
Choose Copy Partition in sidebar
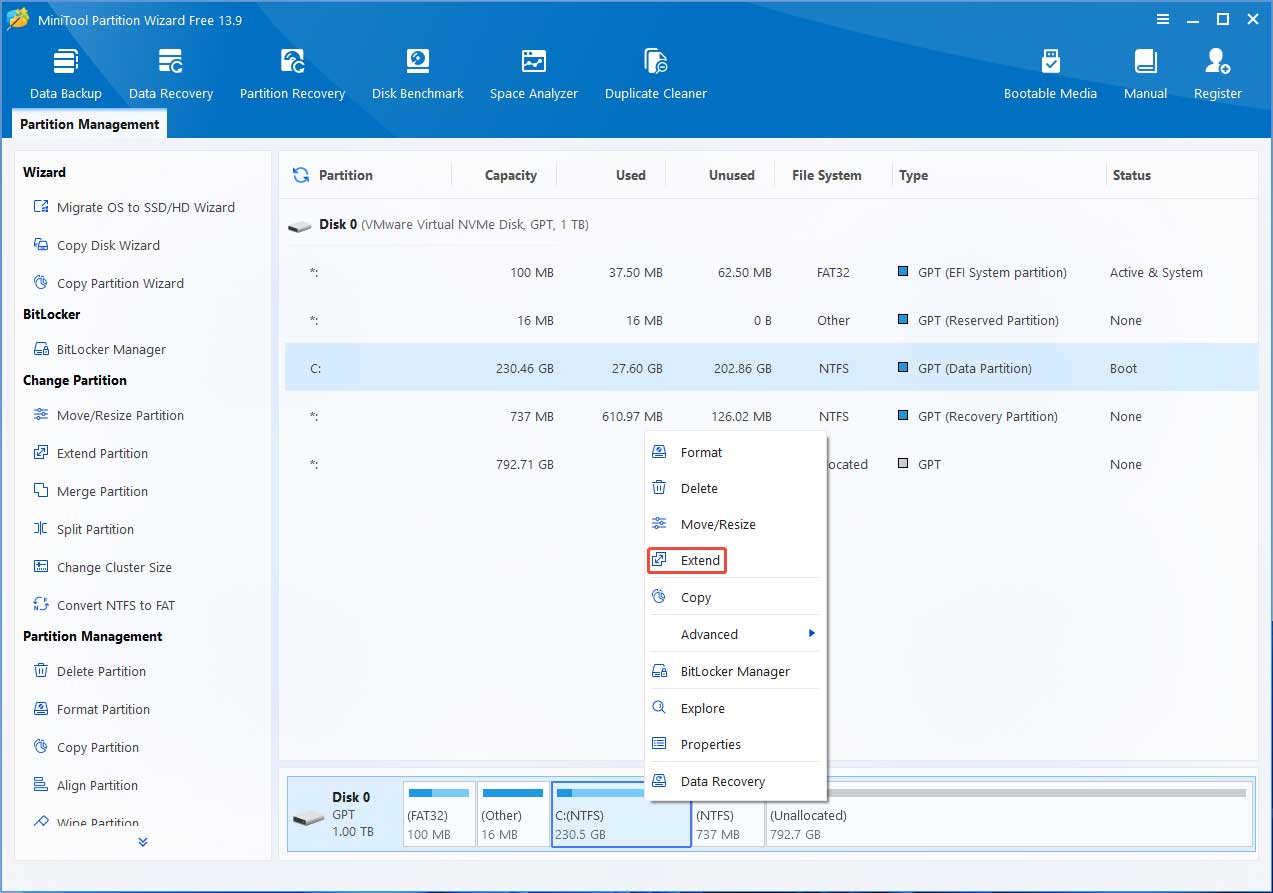[86, 747]
